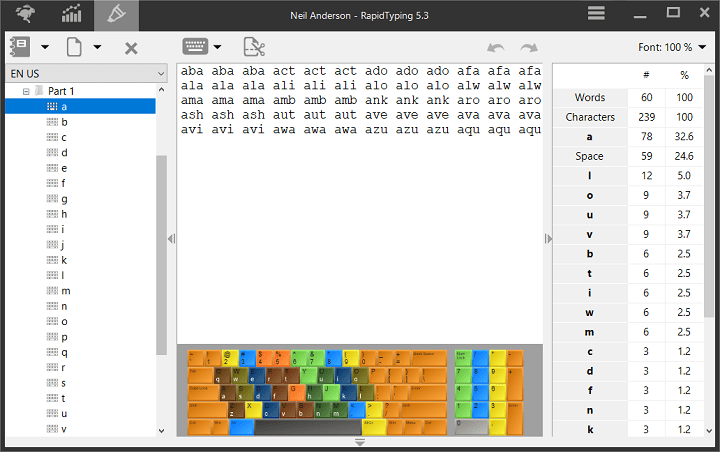Click the new lesson page icon
Viewport: 720px width, 452px height.
tap(74, 47)
